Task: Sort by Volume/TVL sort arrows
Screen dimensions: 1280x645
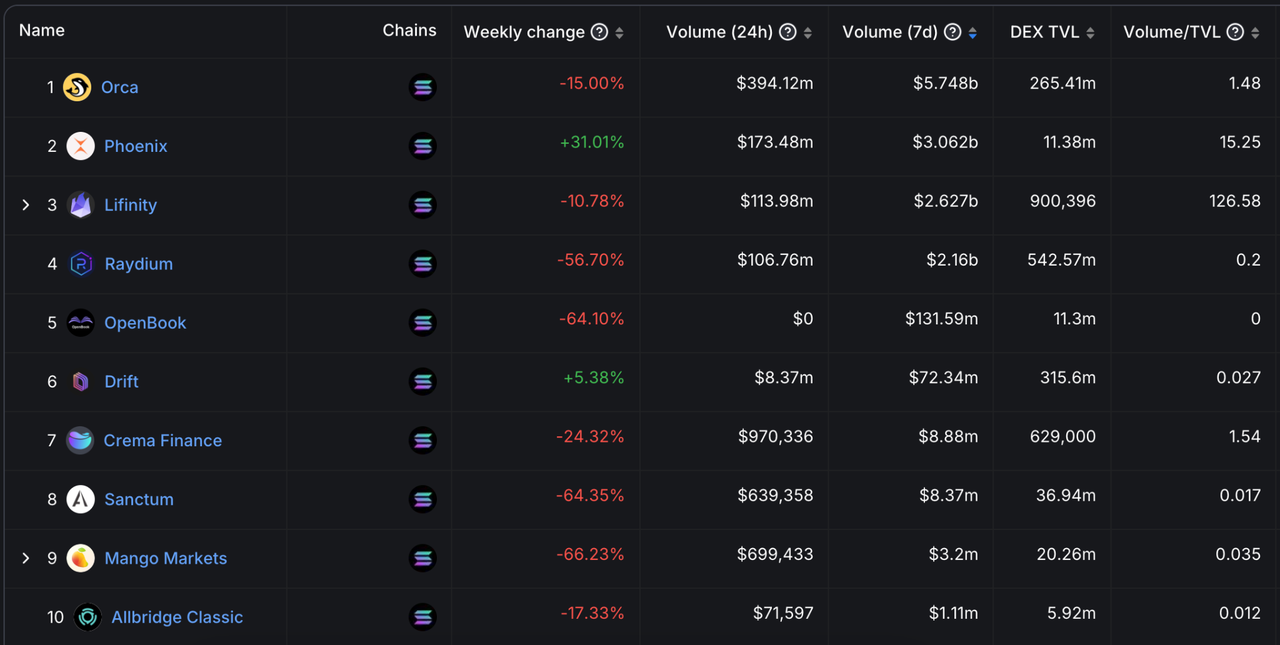Action: click(x=1255, y=33)
